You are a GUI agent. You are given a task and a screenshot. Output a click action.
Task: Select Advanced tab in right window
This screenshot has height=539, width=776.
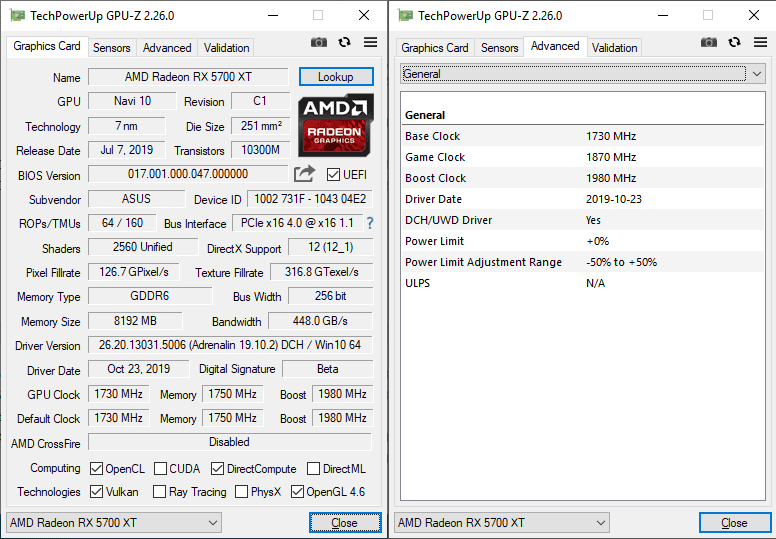click(555, 46)
